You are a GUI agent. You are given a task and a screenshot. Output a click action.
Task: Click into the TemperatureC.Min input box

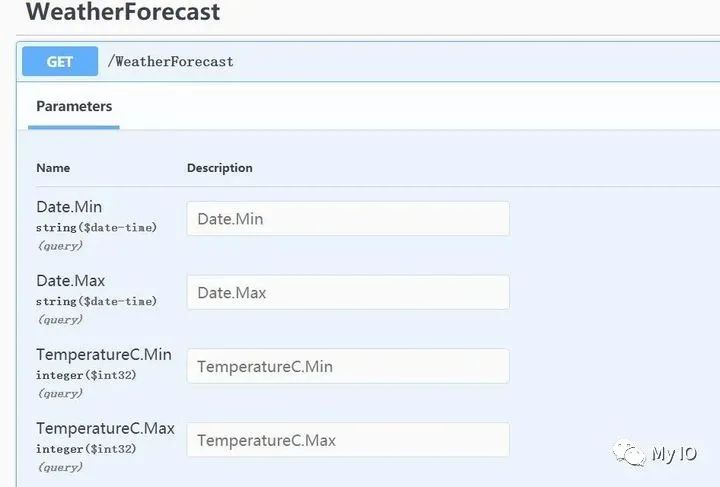[x=348, y=366]
